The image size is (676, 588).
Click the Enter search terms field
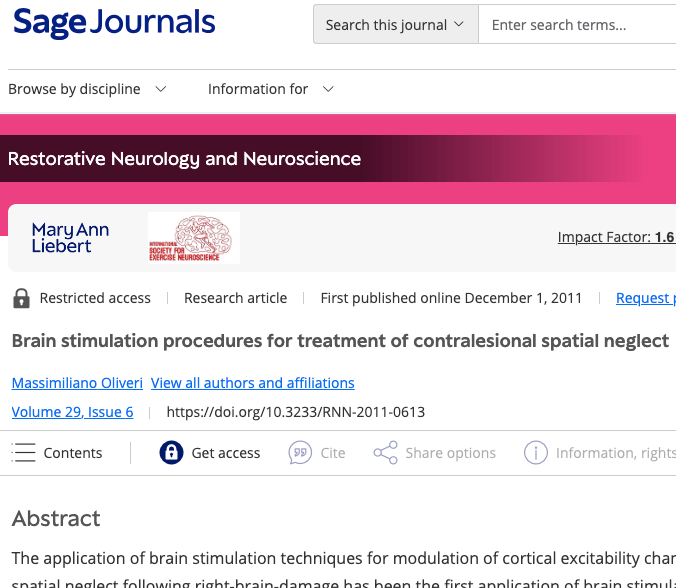coord(577,25)
